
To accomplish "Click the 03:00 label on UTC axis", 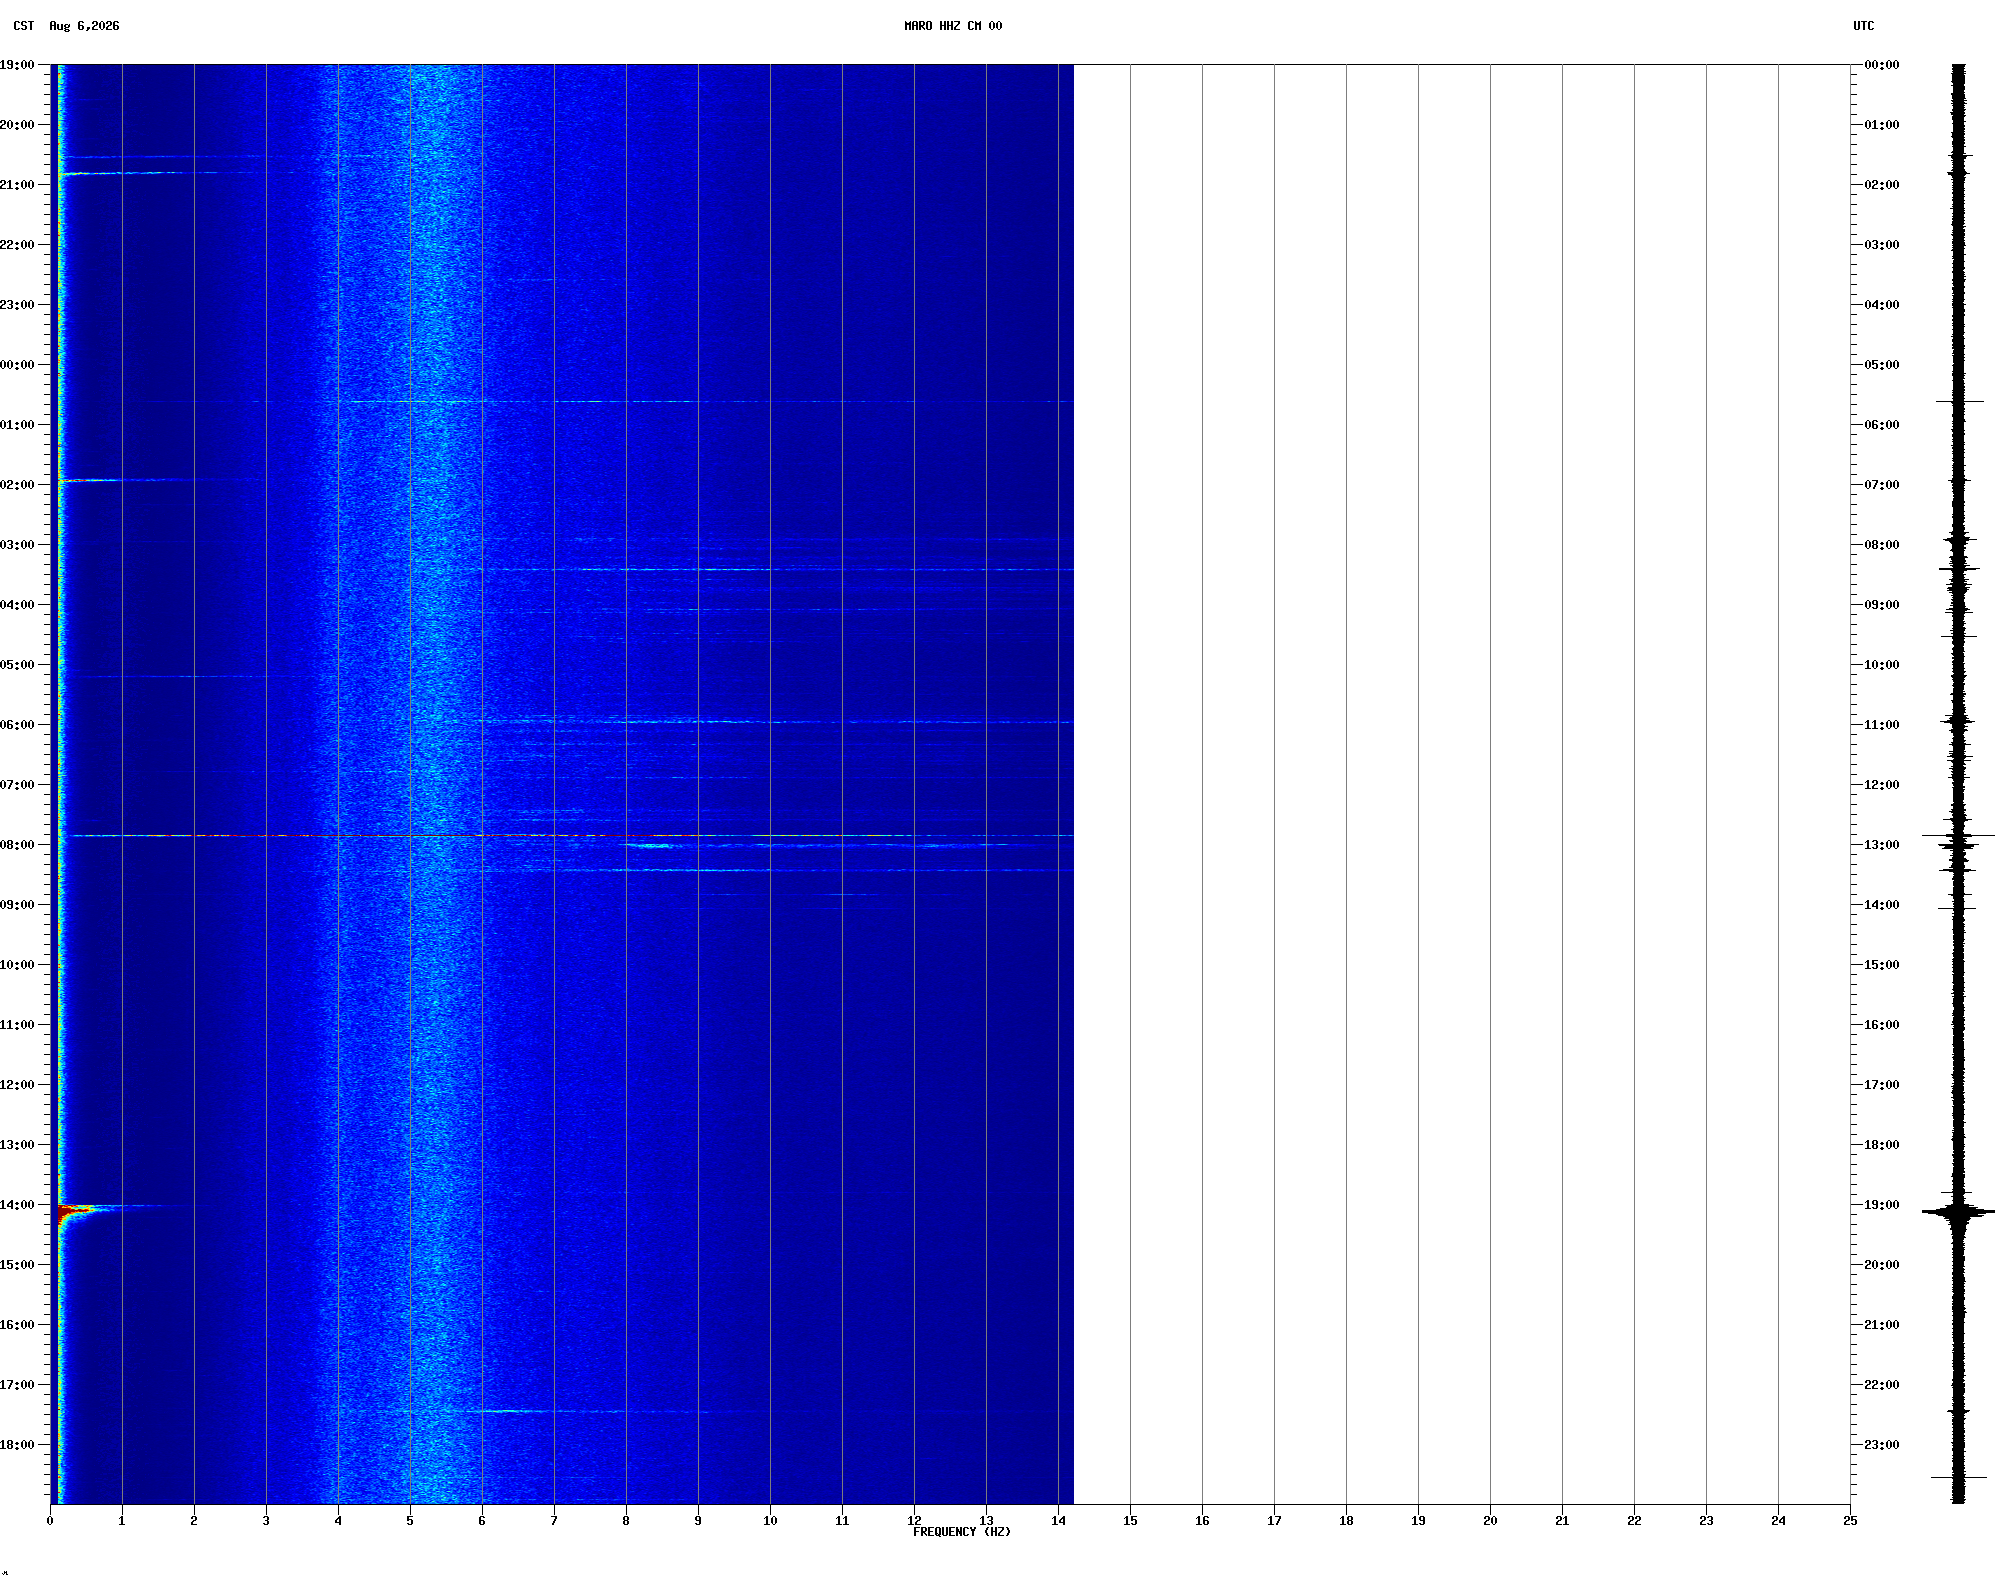I will click(x=1882, y=245).
